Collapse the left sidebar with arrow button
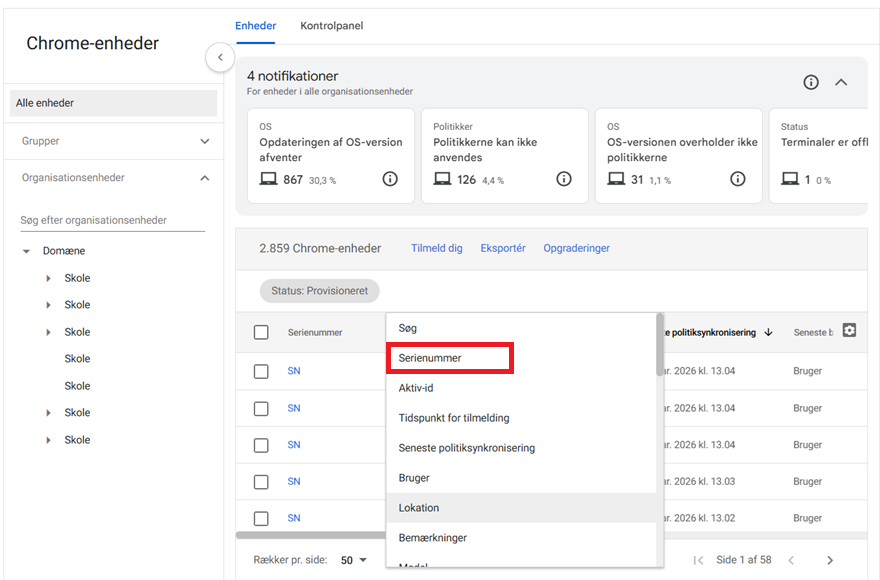Image resolution: width=880 pixels, height=580 pixels. coord(220,58)
